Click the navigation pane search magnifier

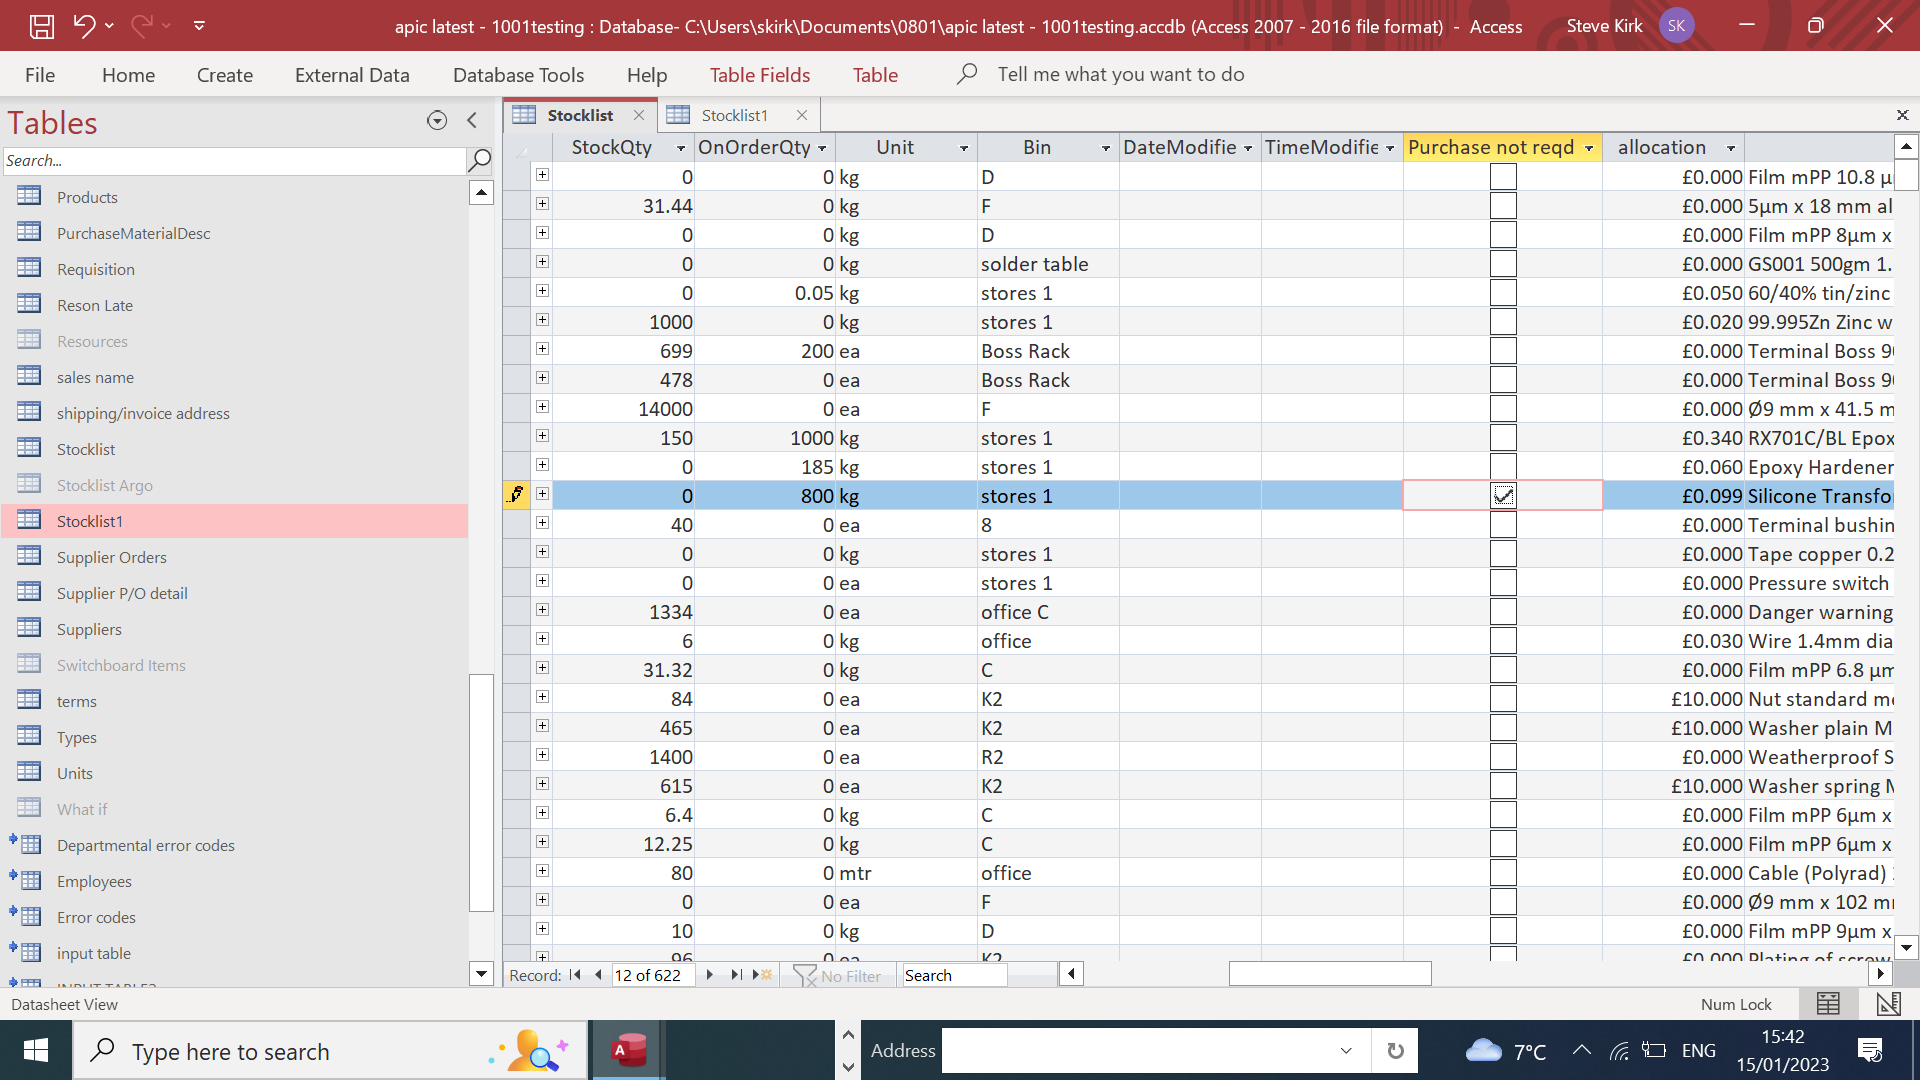[480, 160]
